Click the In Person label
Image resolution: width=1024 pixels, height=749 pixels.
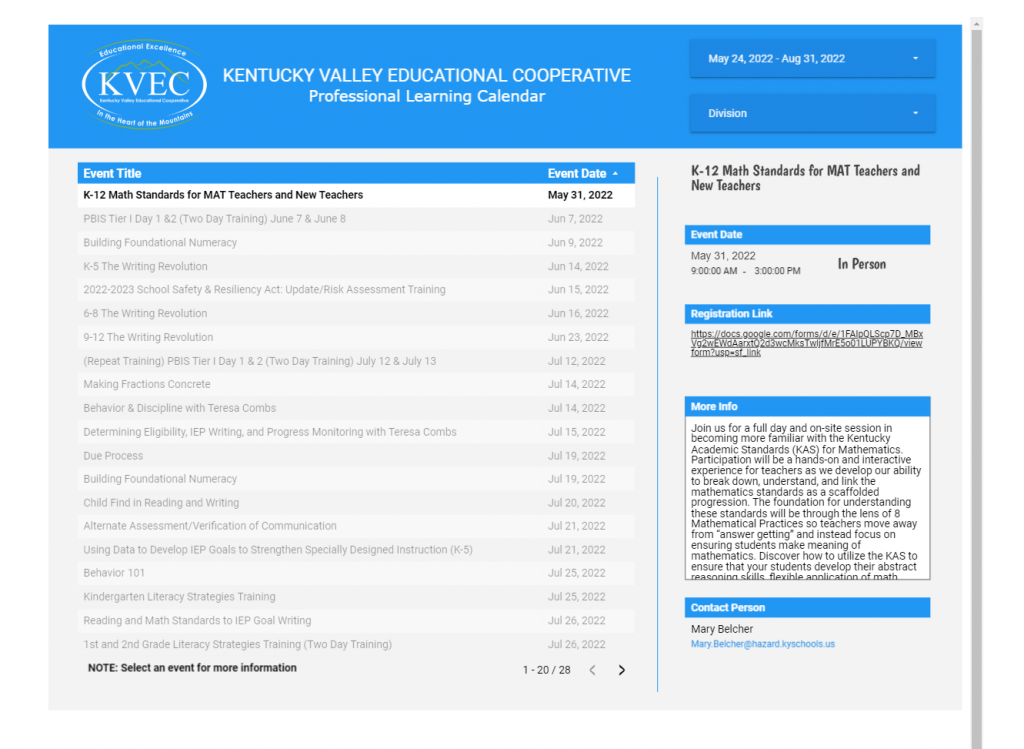(x=861, y=264)
